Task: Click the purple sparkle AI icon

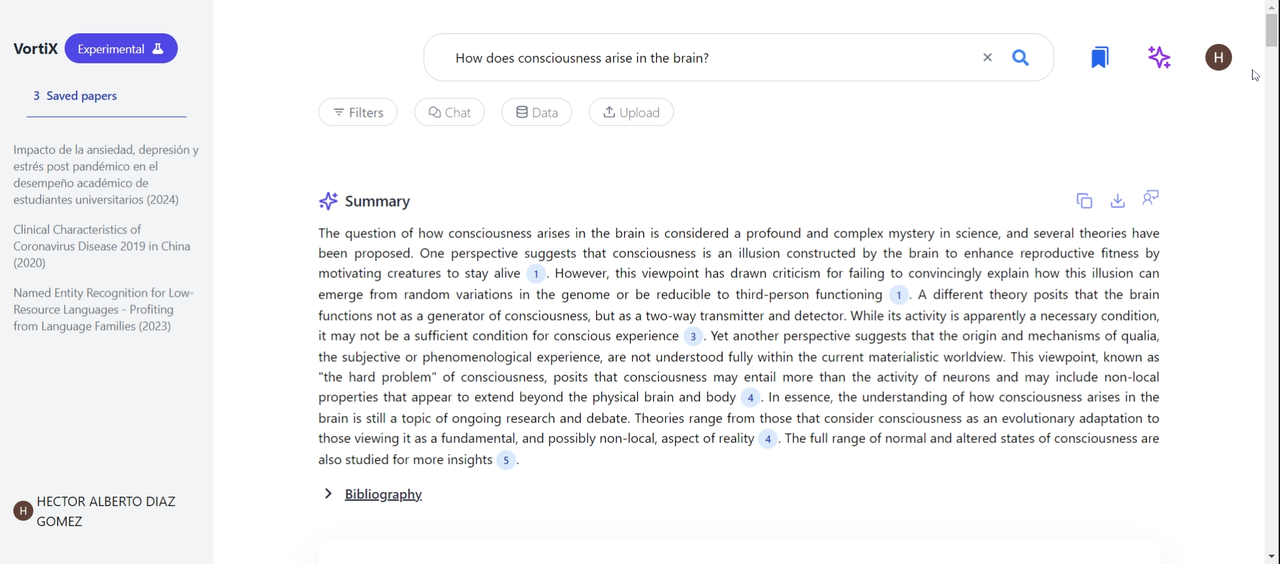Action: tap(1159, 58)
